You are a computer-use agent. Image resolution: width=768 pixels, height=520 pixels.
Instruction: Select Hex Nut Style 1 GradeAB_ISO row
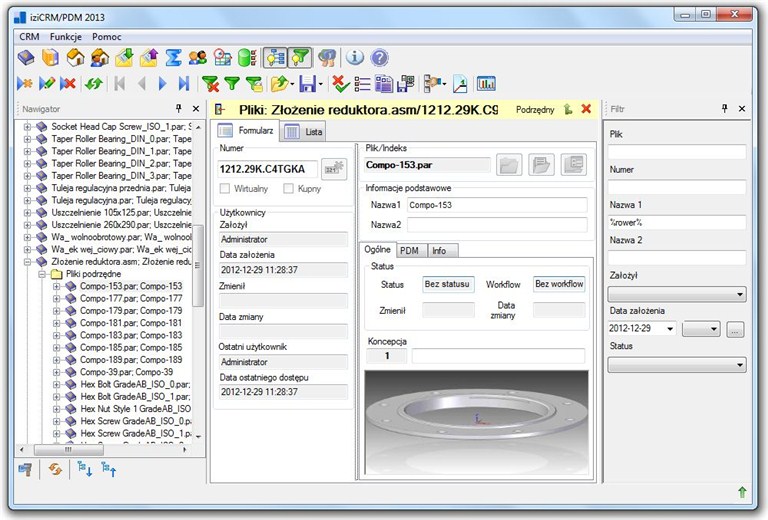click(135, 408)
